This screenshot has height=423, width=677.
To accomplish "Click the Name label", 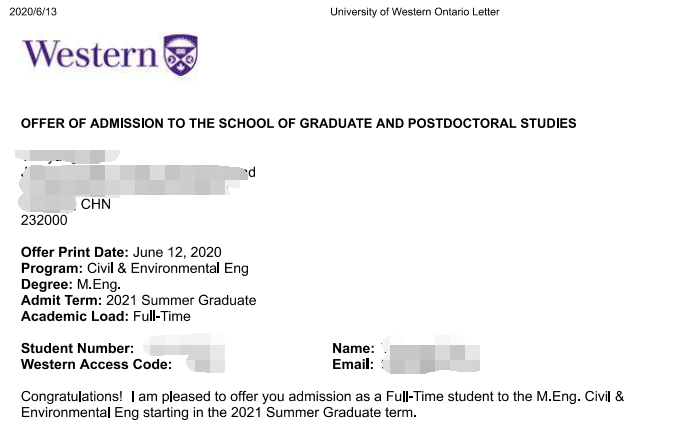I will (353, 348).
